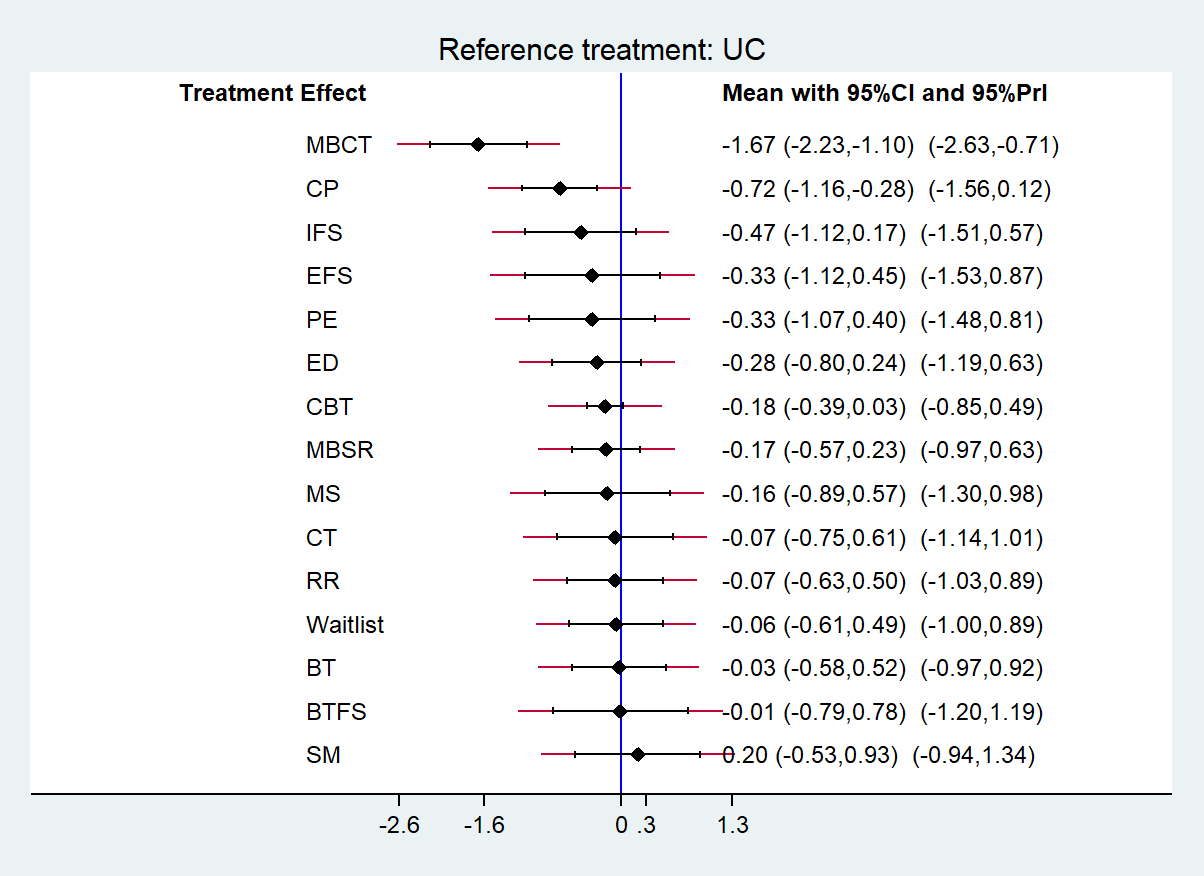Click the IFS diamond marker on plot
This screenshot has height=876, width=1204.
pos(581,232)
